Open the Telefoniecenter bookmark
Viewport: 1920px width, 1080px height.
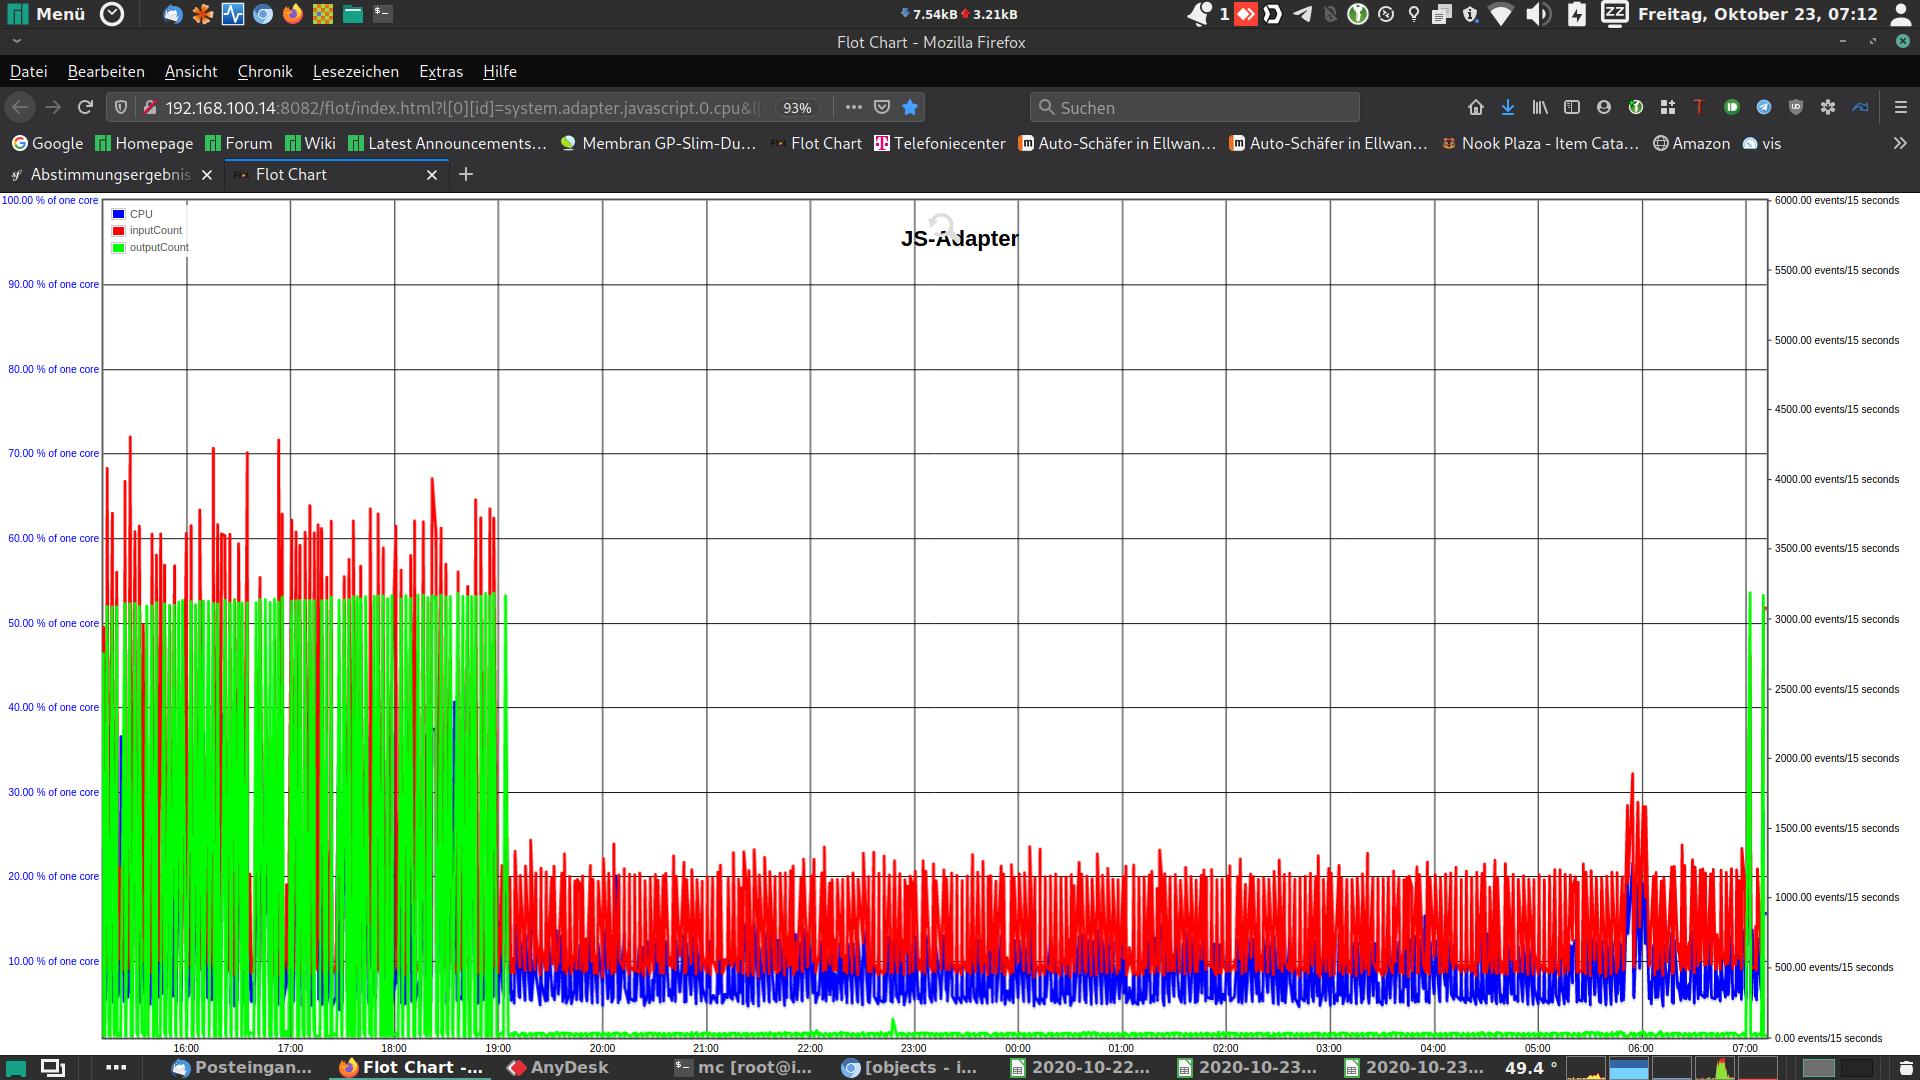click(940, 143)
